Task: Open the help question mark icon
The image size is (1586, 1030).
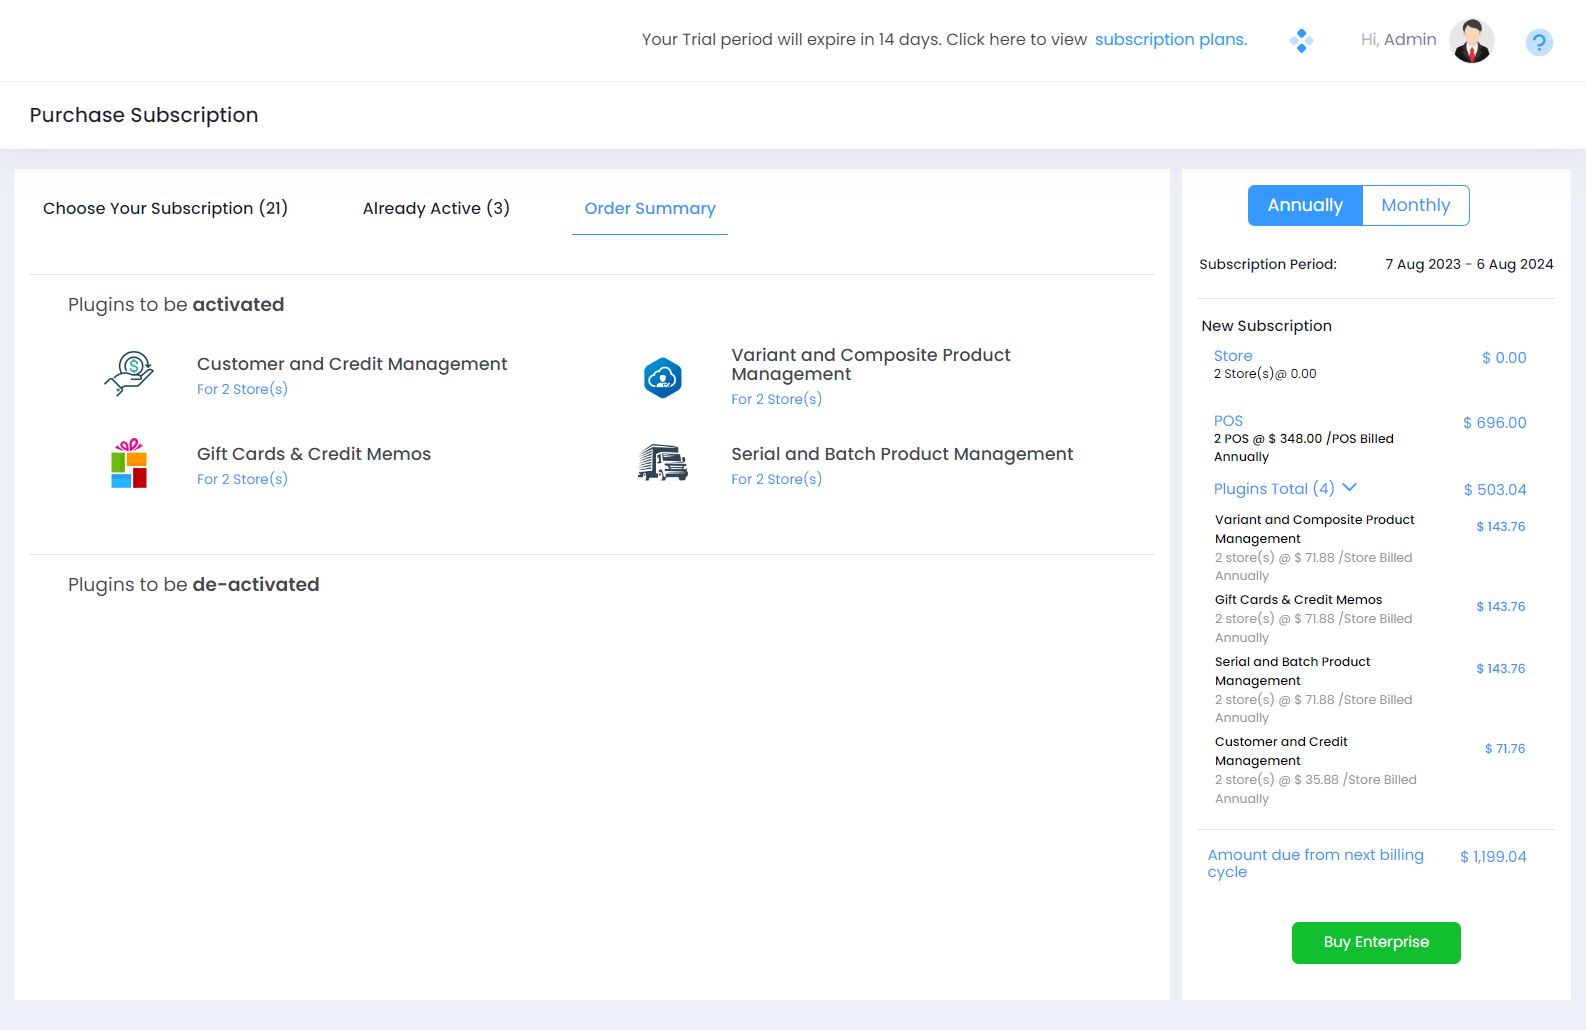Action: 1538,42
